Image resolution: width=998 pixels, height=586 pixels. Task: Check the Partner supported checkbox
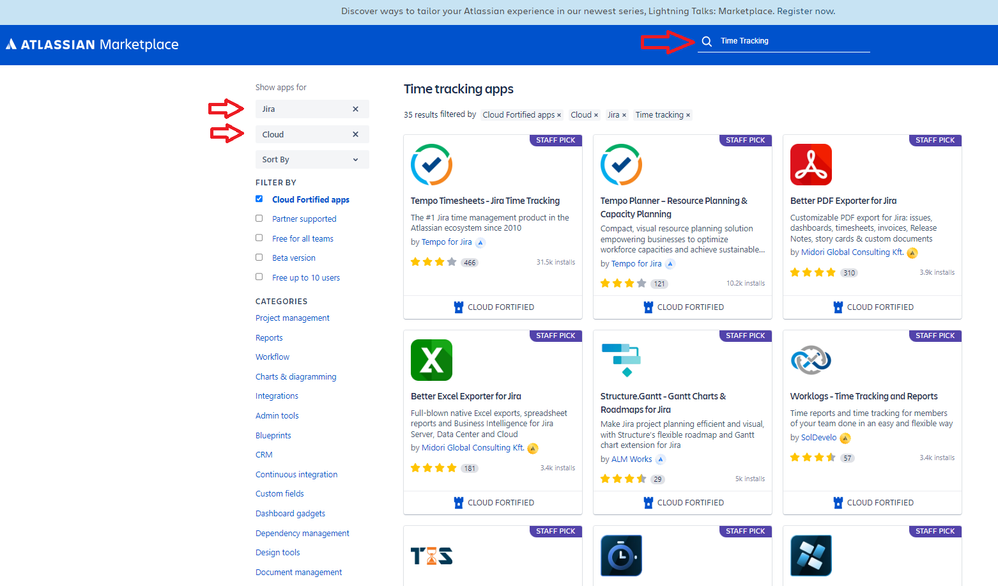(259, 218)
